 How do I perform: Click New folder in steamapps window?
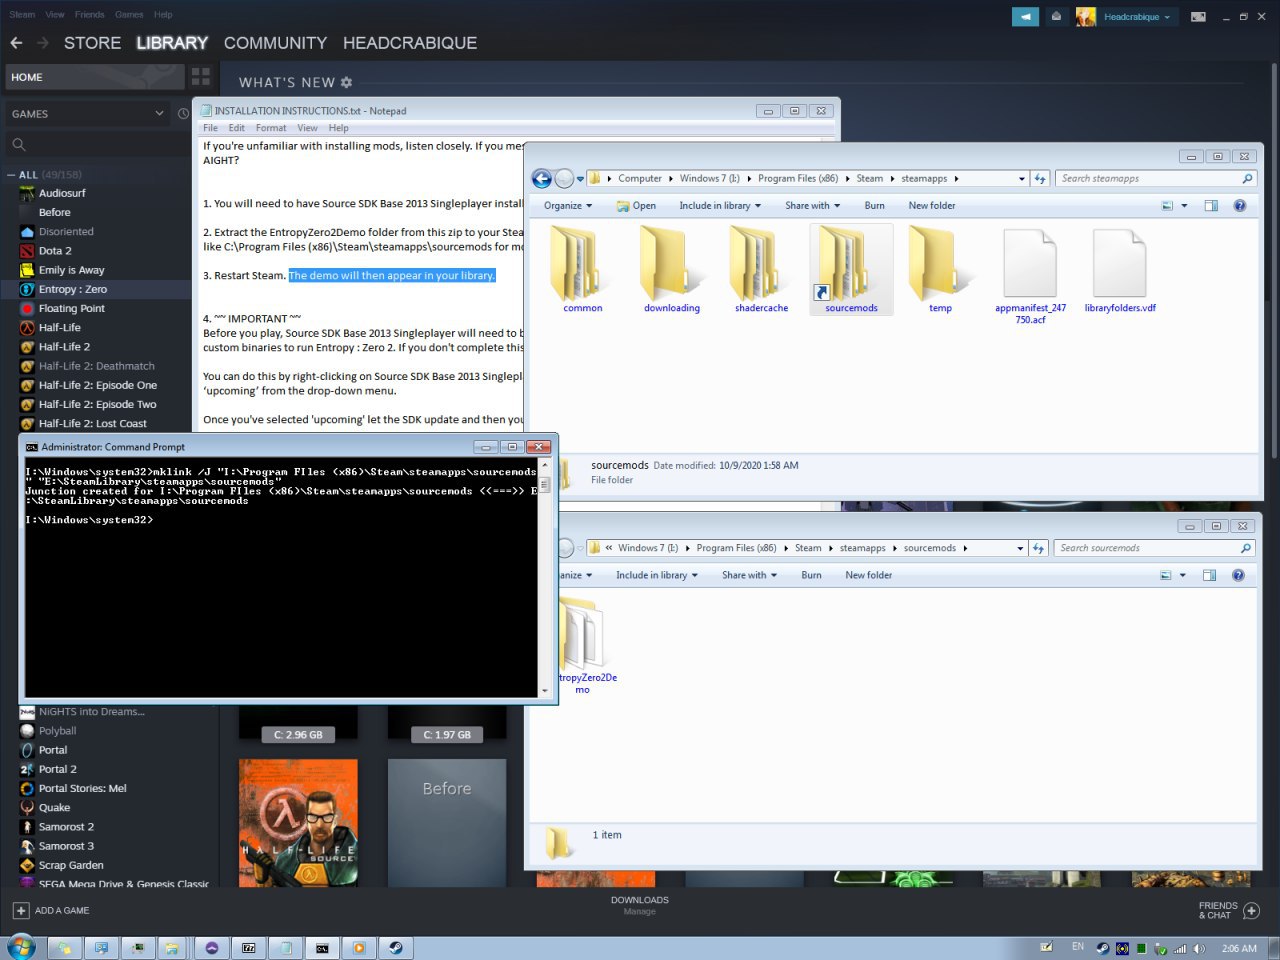pyautogui.click(x=932, y=206)
